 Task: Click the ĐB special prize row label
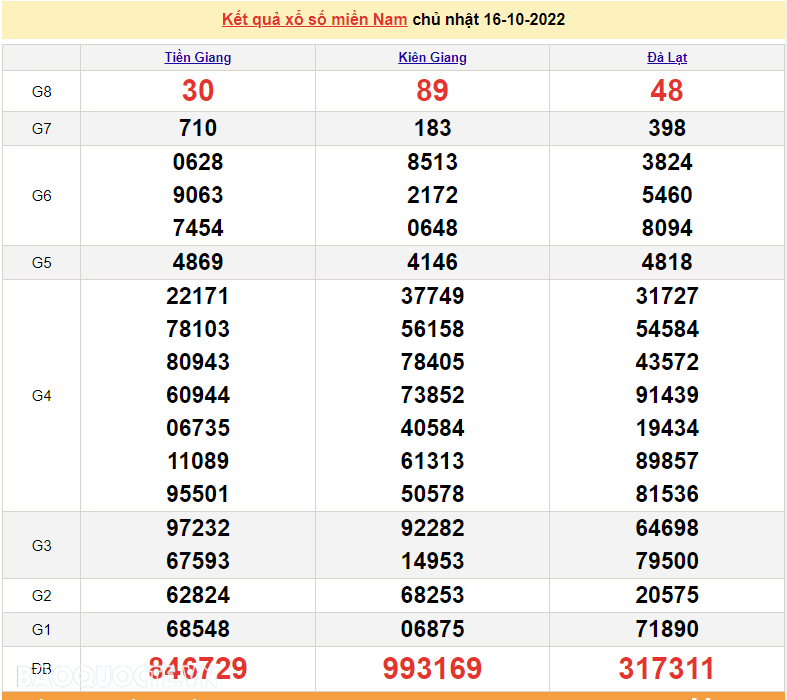41,668
